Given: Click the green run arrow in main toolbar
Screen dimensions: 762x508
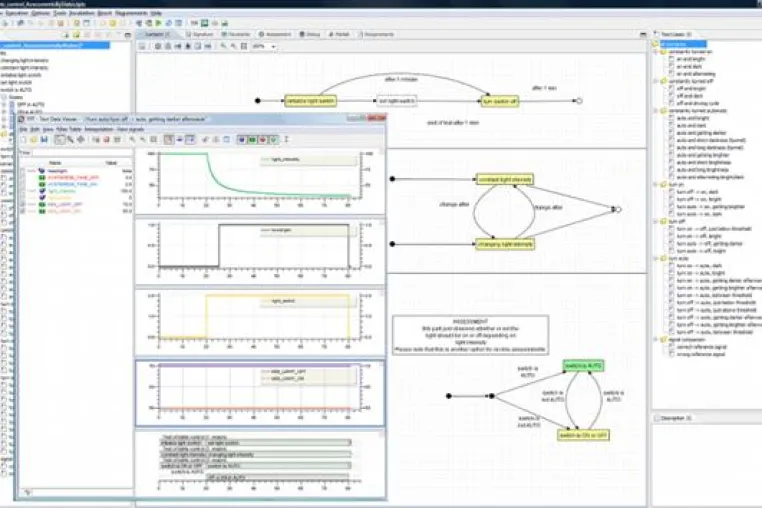Looking at the screenshot, I should point(158,23).
